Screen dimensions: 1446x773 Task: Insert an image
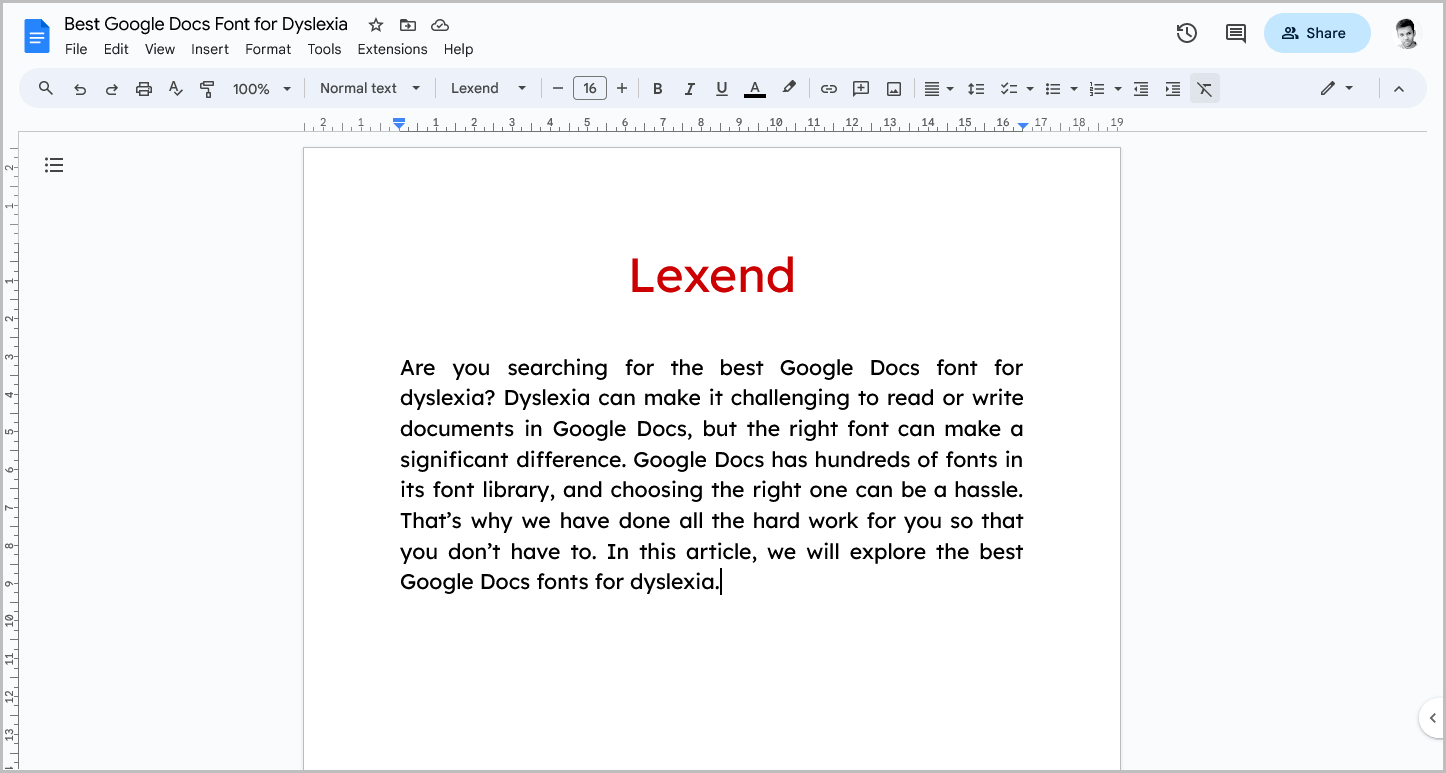point(894,89)
